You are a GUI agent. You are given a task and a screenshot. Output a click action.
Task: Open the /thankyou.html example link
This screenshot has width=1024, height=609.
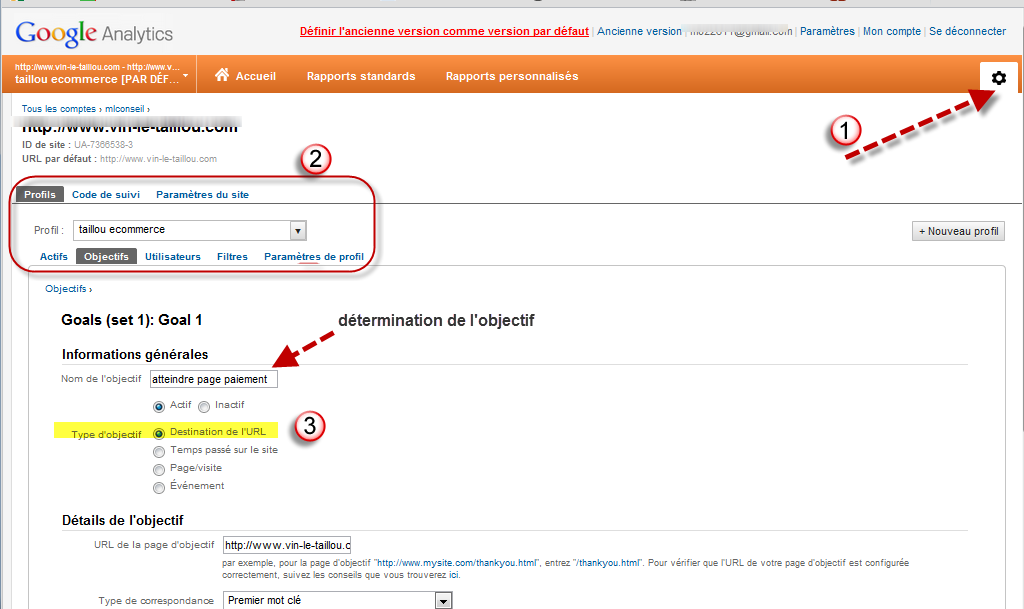coord(609,563)
